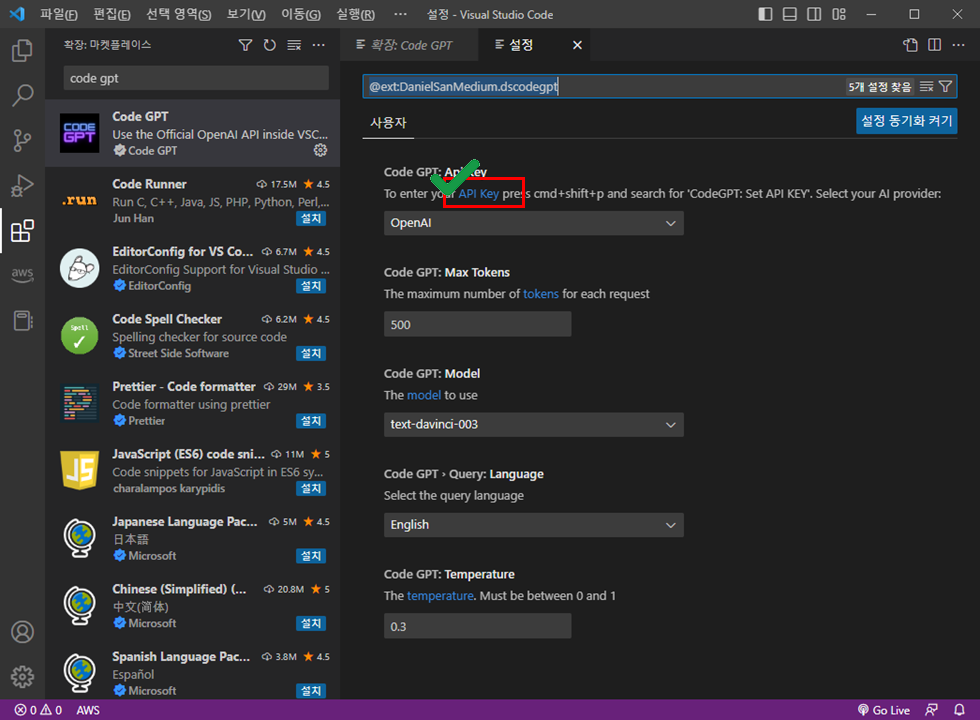Screen dimensions: 980x720
Task: Open Query Language dropdown showing English
Action: coord(534,525)
